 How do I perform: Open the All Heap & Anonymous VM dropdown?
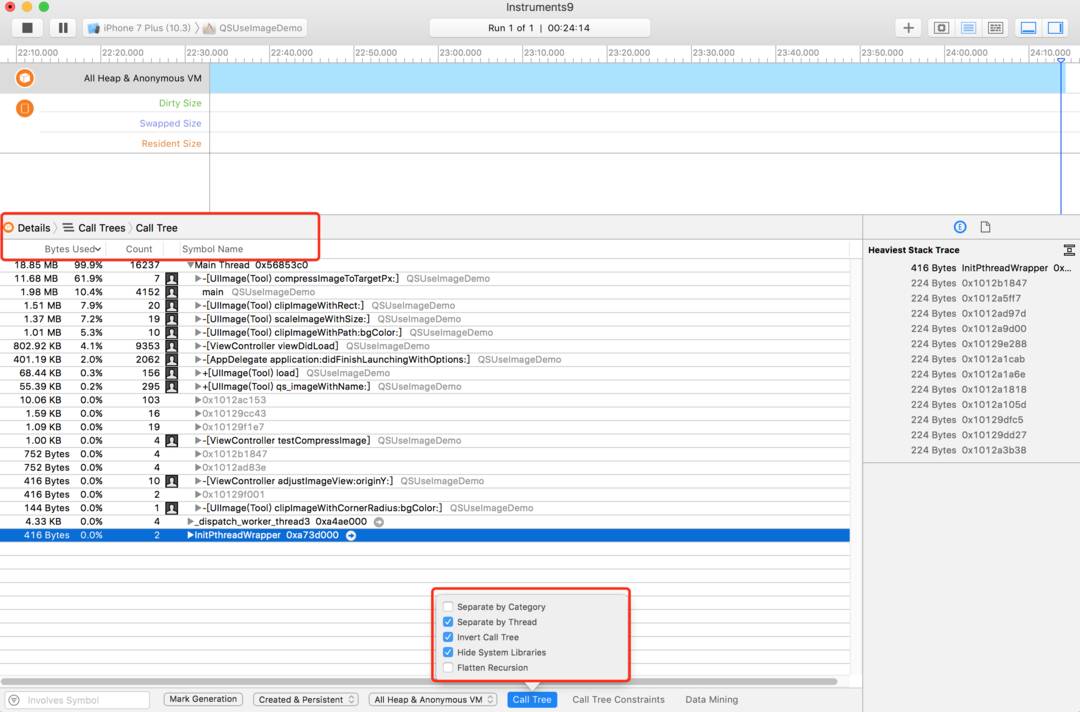pos(434,700)
